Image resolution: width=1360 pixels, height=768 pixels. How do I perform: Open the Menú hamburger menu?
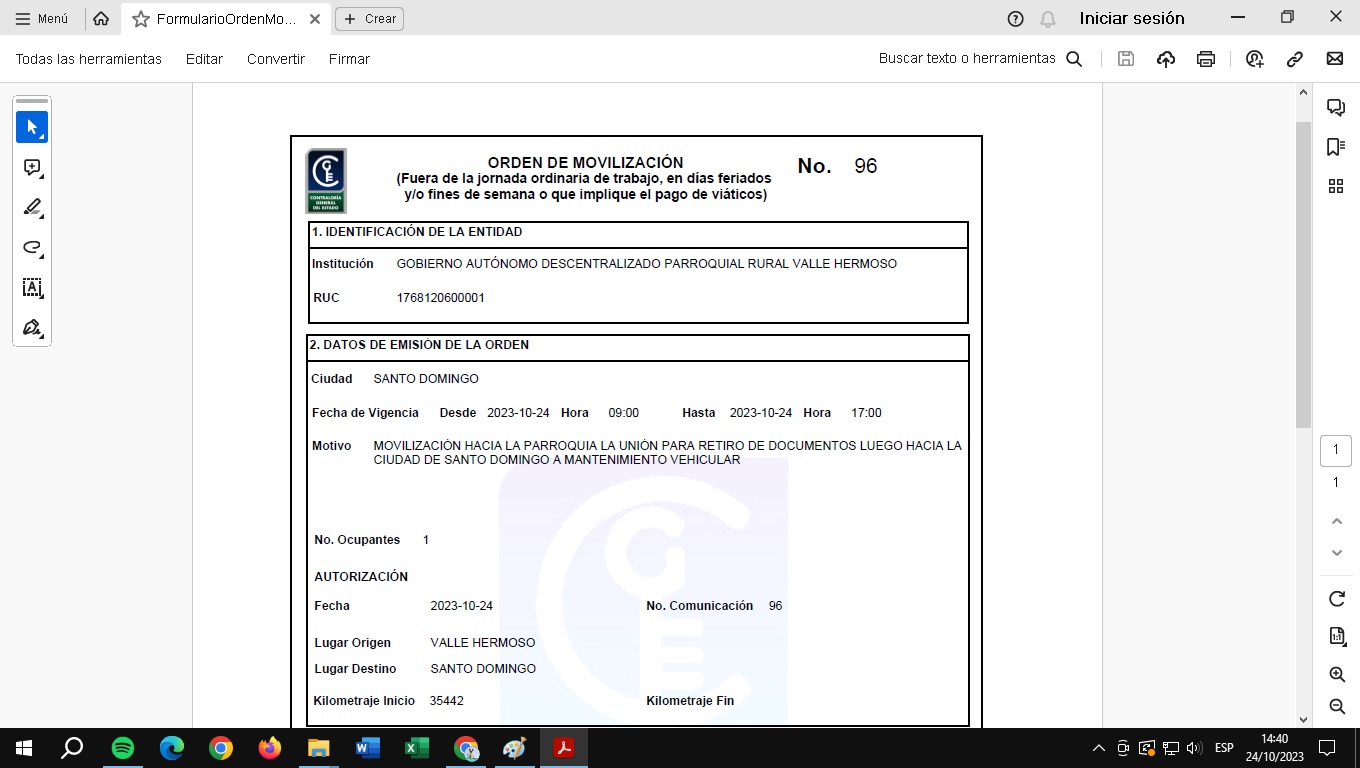[x=42, y=19]
